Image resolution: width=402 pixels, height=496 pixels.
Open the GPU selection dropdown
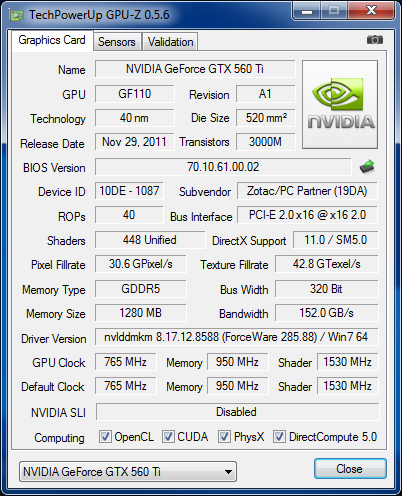point(128,472)
